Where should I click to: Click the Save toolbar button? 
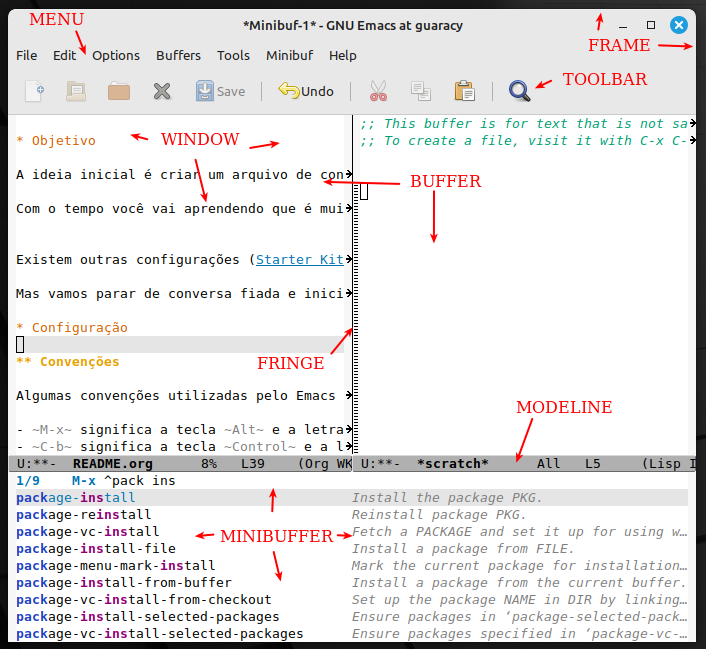tap(221, 91)
